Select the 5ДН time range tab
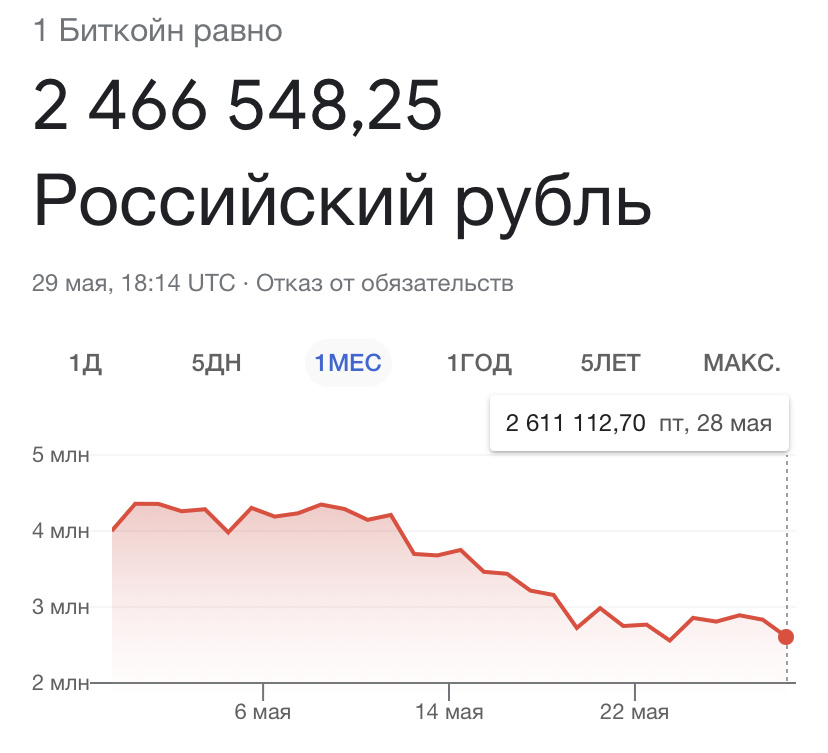 click(x=218, y=363)
